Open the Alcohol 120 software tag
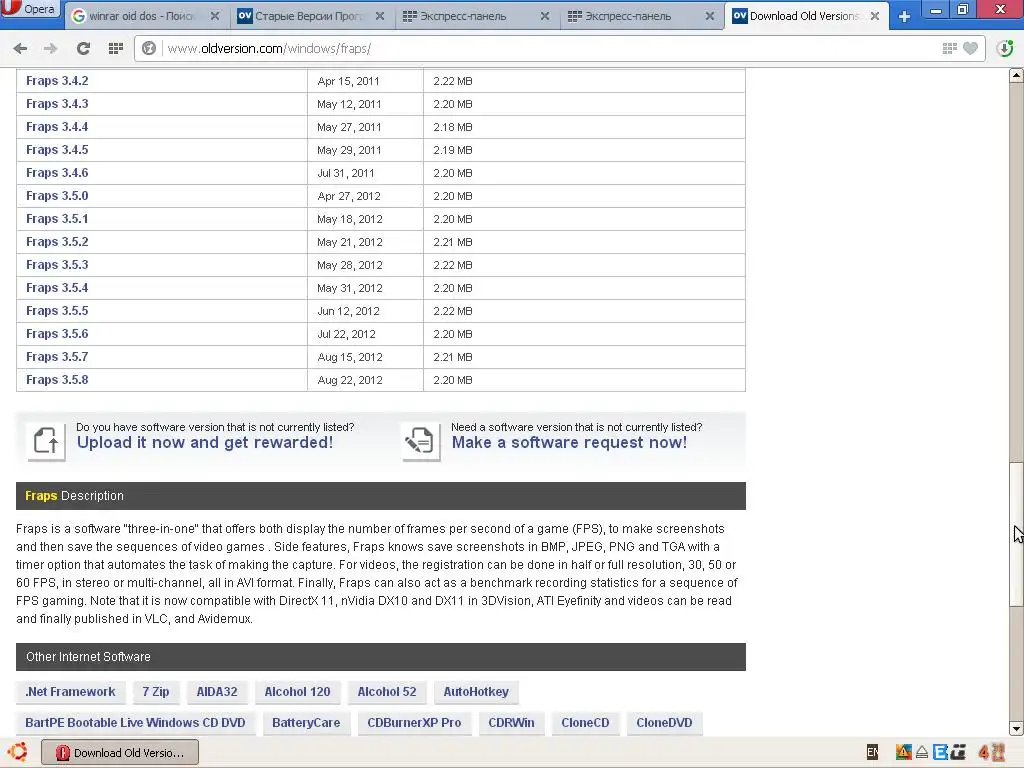 click(297, 692)
